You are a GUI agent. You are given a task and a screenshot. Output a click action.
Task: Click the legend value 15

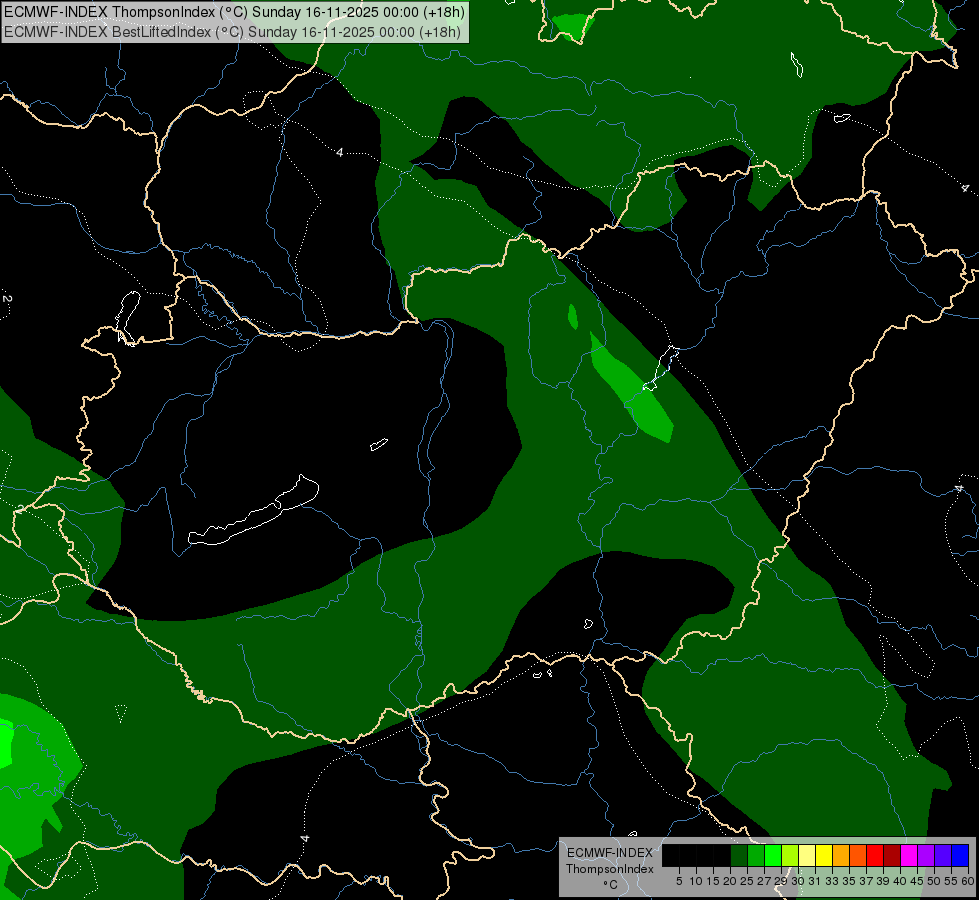point(713,881)
